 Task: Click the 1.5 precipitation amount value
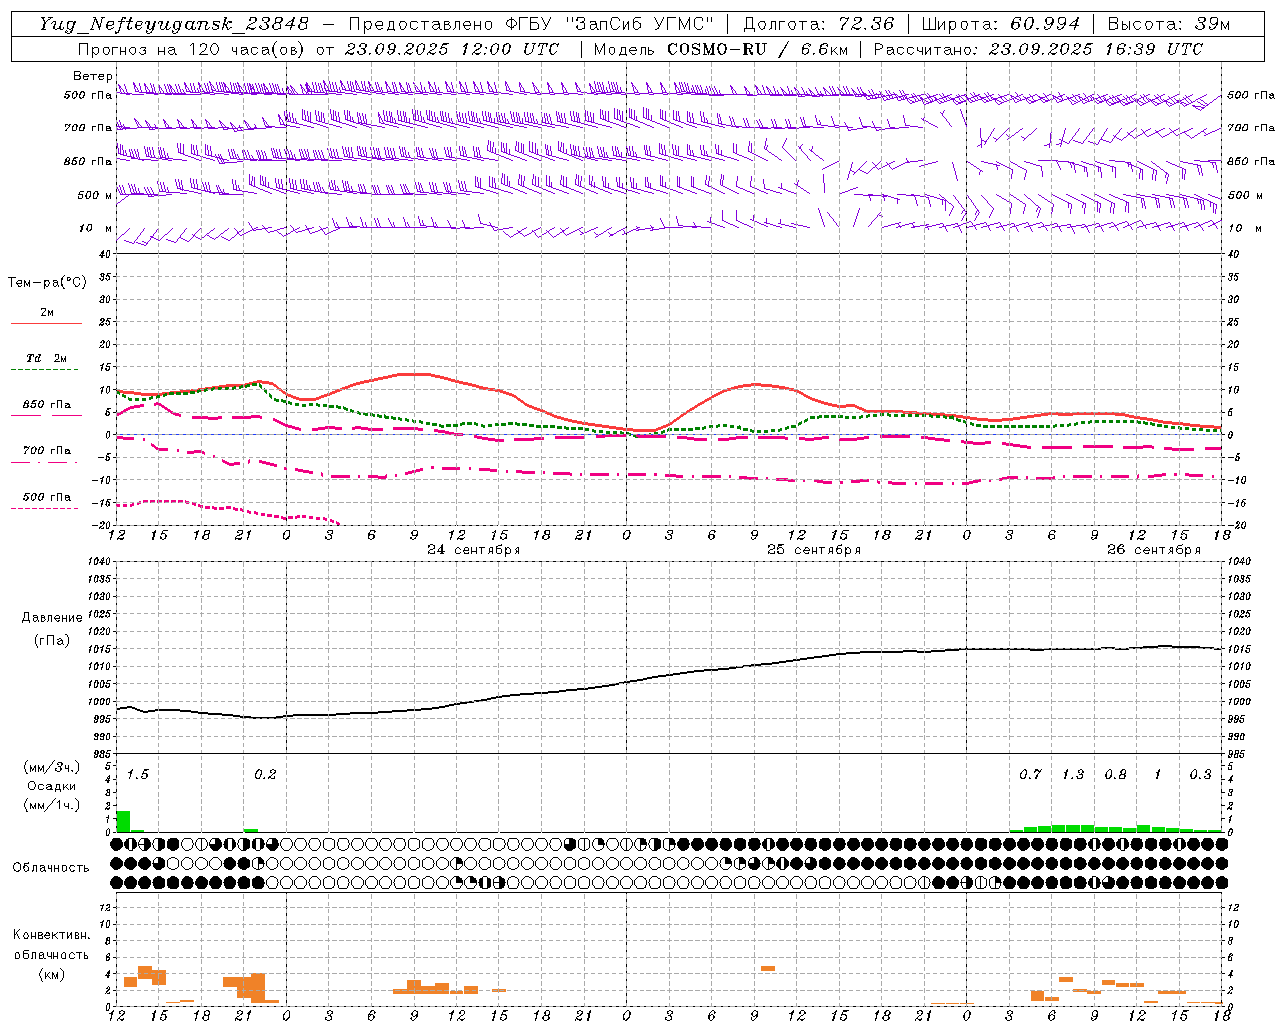(x=138, y=774)
